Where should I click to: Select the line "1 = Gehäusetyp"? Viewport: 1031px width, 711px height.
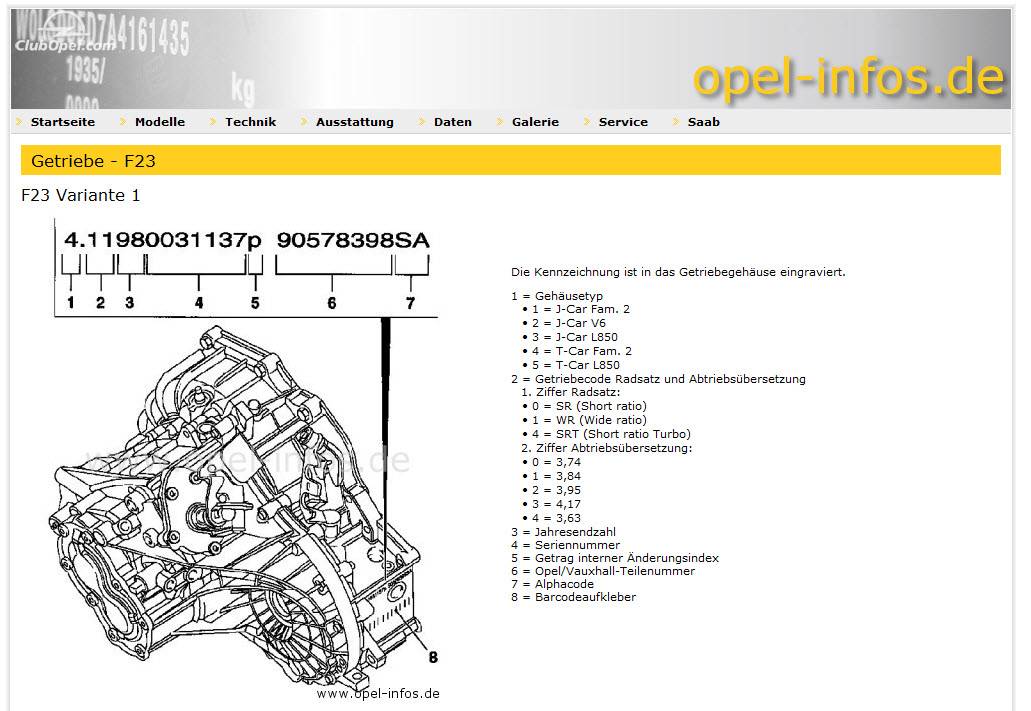[x=557, y=296]
